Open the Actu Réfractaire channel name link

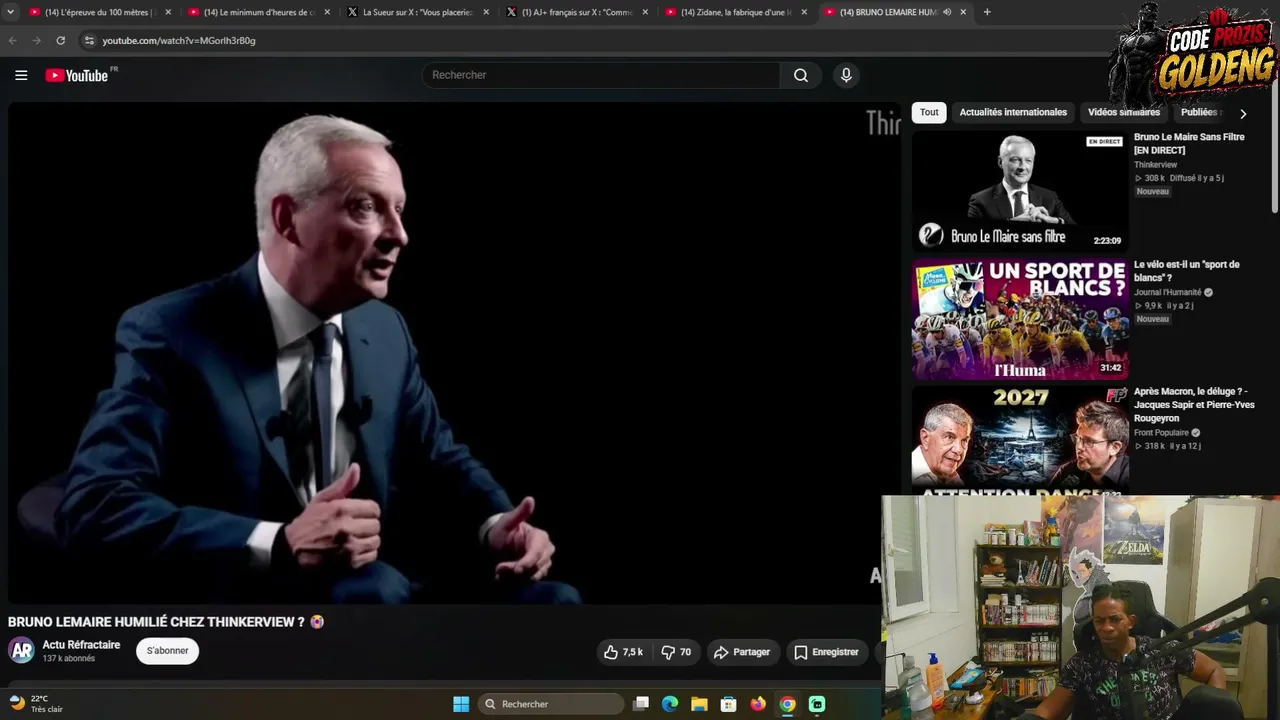[x=81, y=645]
